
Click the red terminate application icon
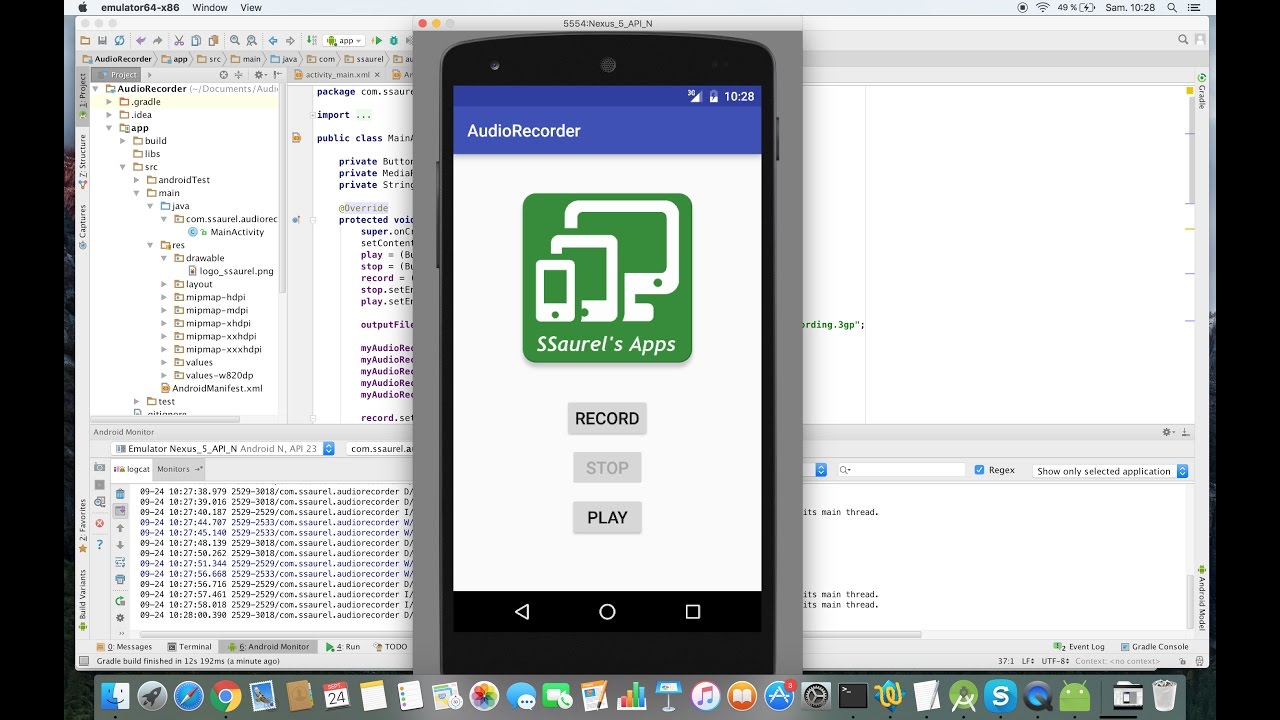click(99, 523)
